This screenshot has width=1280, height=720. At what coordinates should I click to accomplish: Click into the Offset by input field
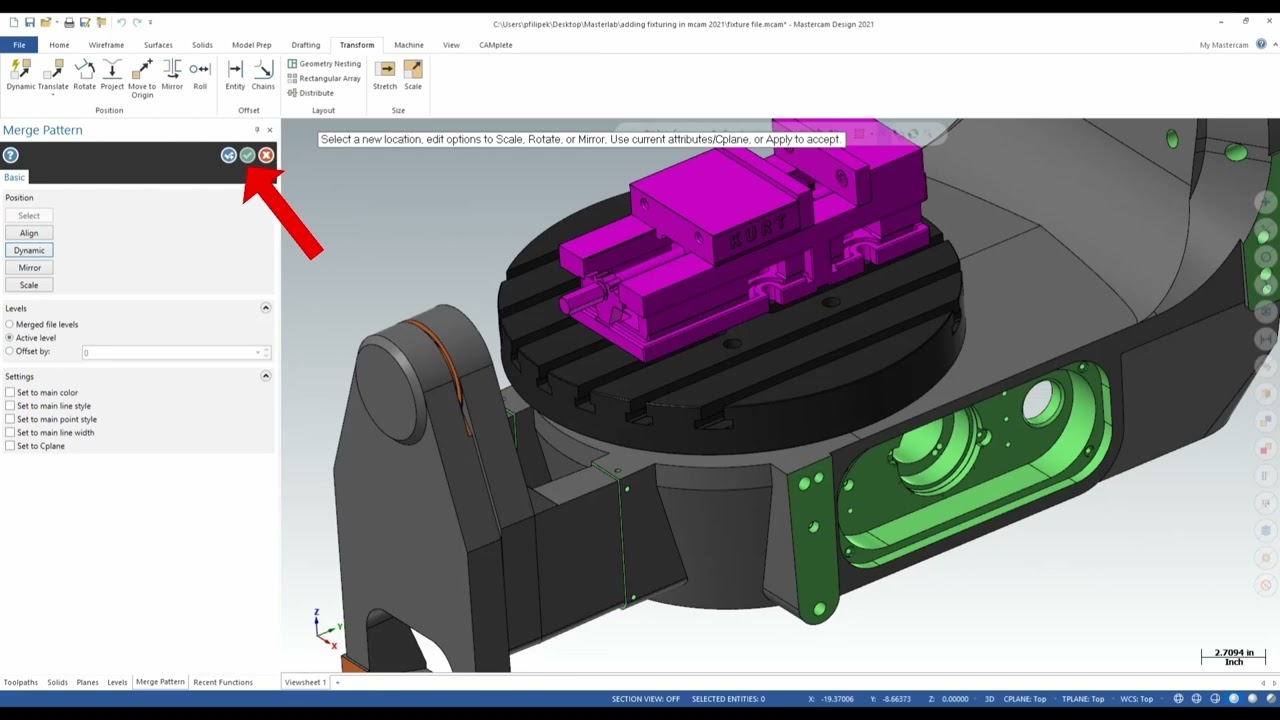(166, 352)
